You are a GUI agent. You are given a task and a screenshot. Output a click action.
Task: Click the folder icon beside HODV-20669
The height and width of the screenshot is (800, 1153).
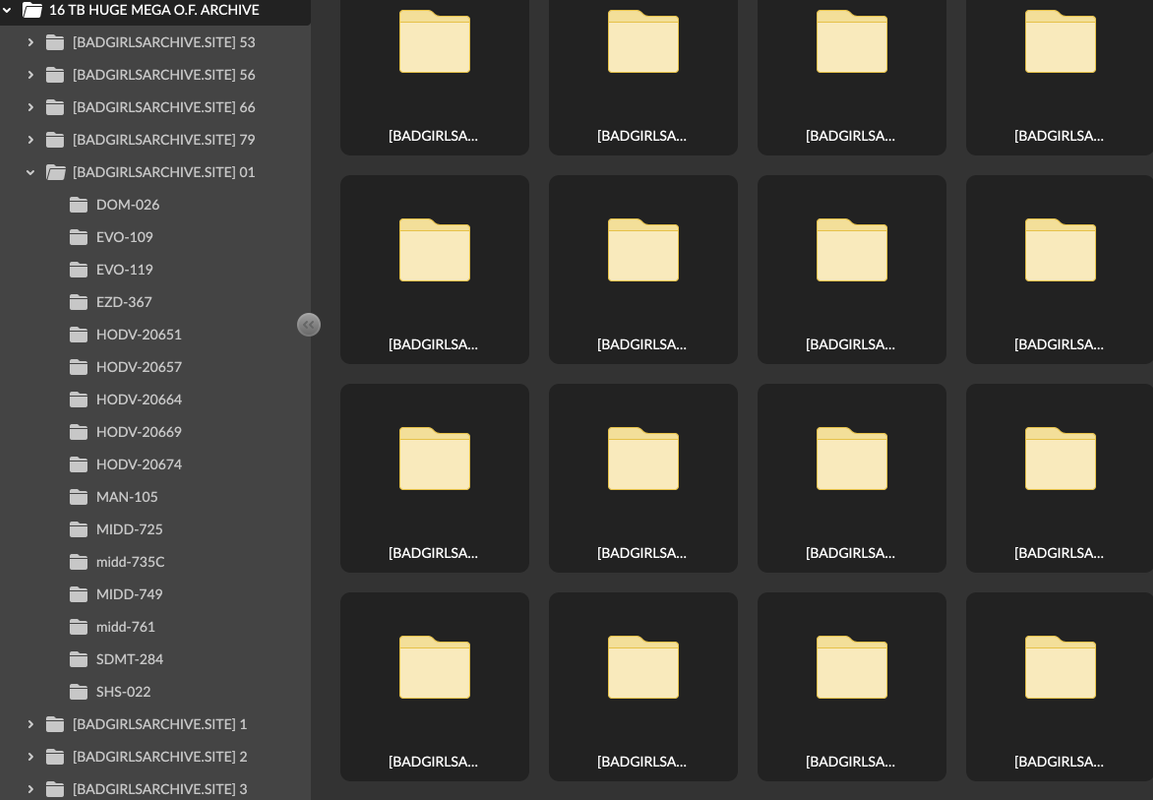(79, 432)
